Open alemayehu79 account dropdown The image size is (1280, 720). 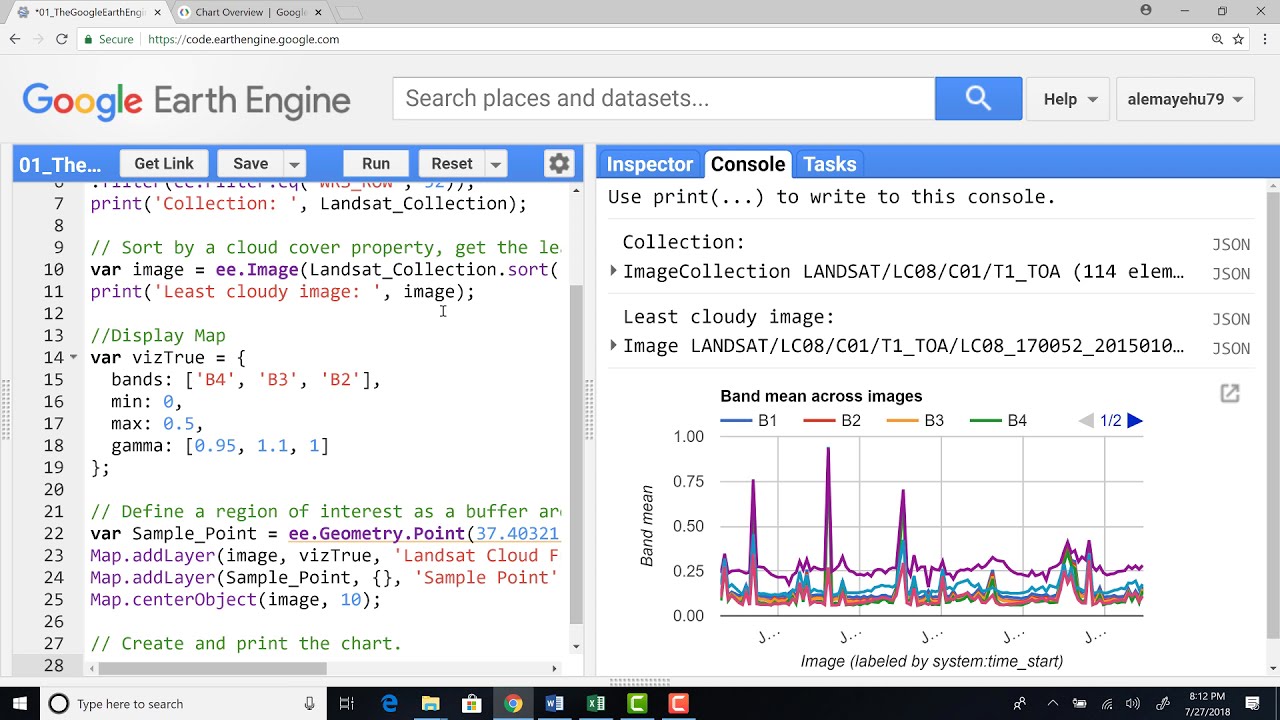pyautogui.click(x=1184, y=99)
